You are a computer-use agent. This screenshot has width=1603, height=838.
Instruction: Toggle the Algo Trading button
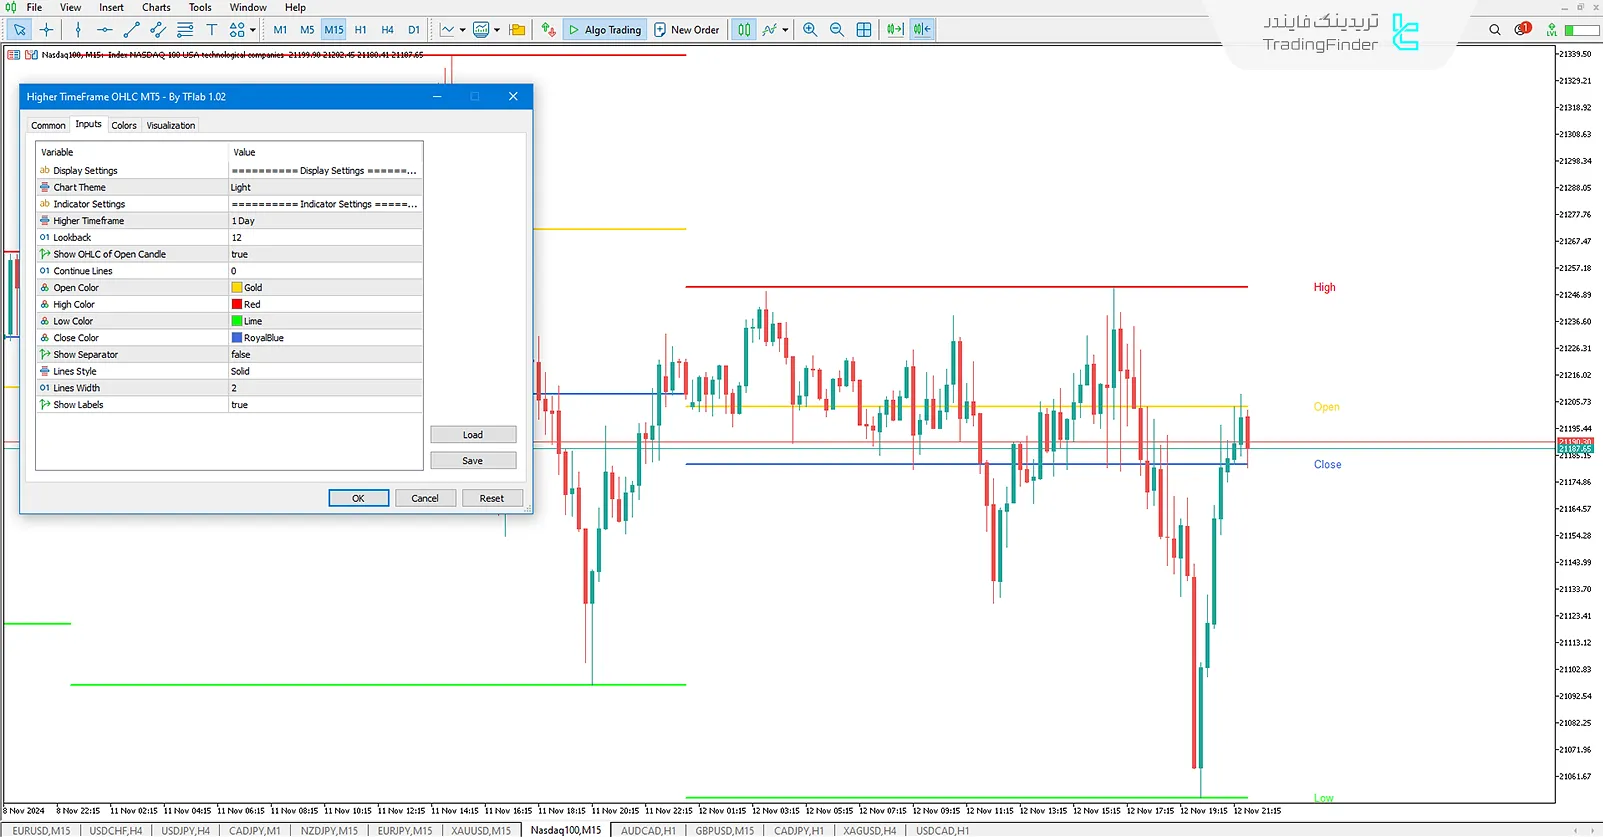pos(605,30)
